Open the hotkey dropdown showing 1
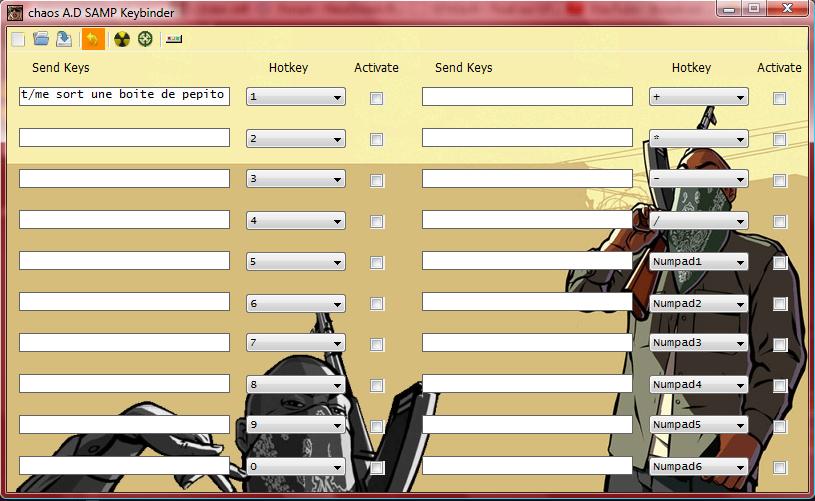815x501 pixels. tap(296, 97)
